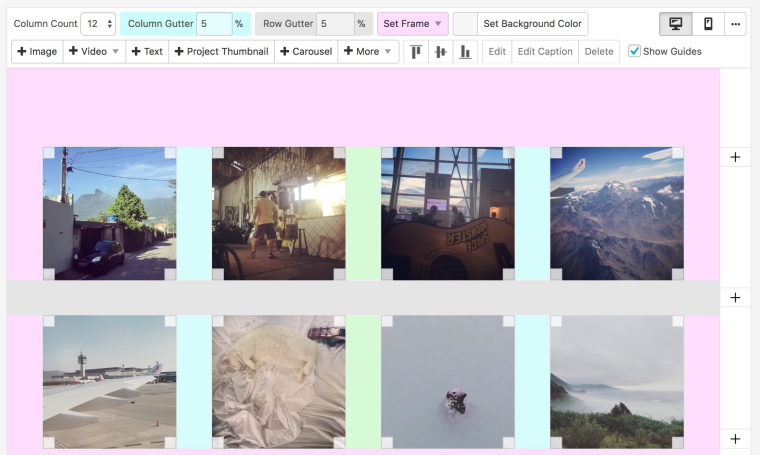This screenshot has height=455, width=760.
Task: Select the airplane wing mountain photo
Action: coord(617,213)
